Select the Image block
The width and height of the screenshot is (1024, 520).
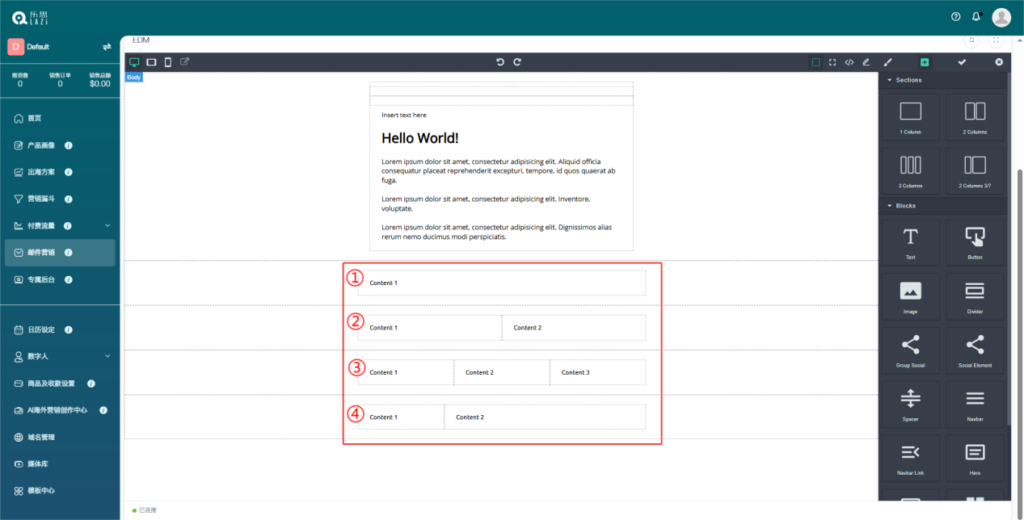click(910, 295)
